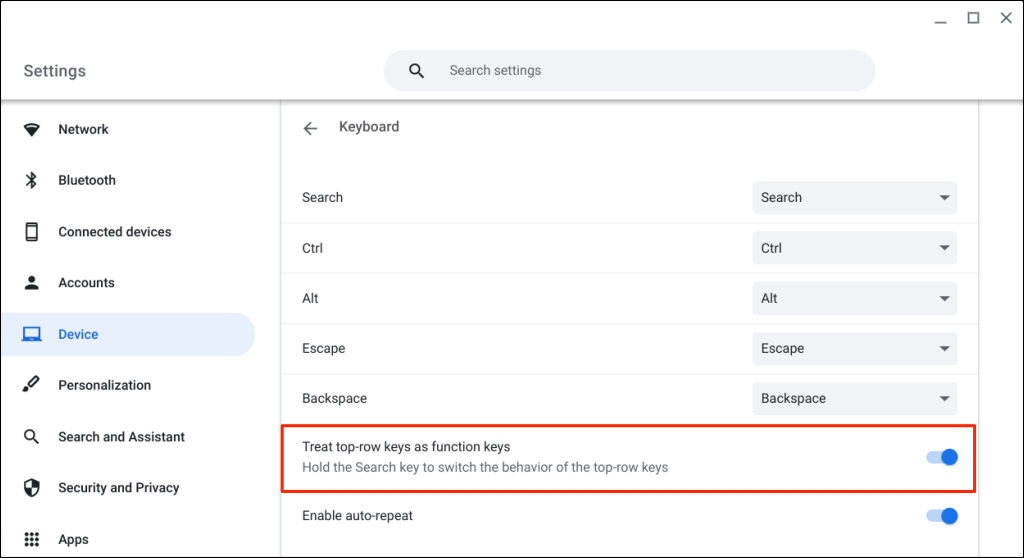Screen dimensions: 1024x558
Task: Maximize the Settings window
Action: pyautogui.click(x=973, y=18)
